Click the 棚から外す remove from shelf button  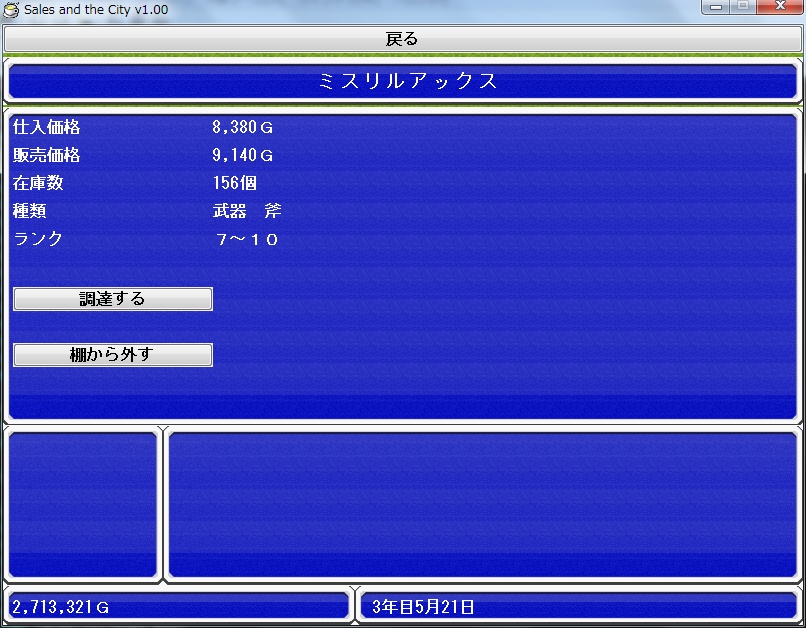tap(113, 355)
